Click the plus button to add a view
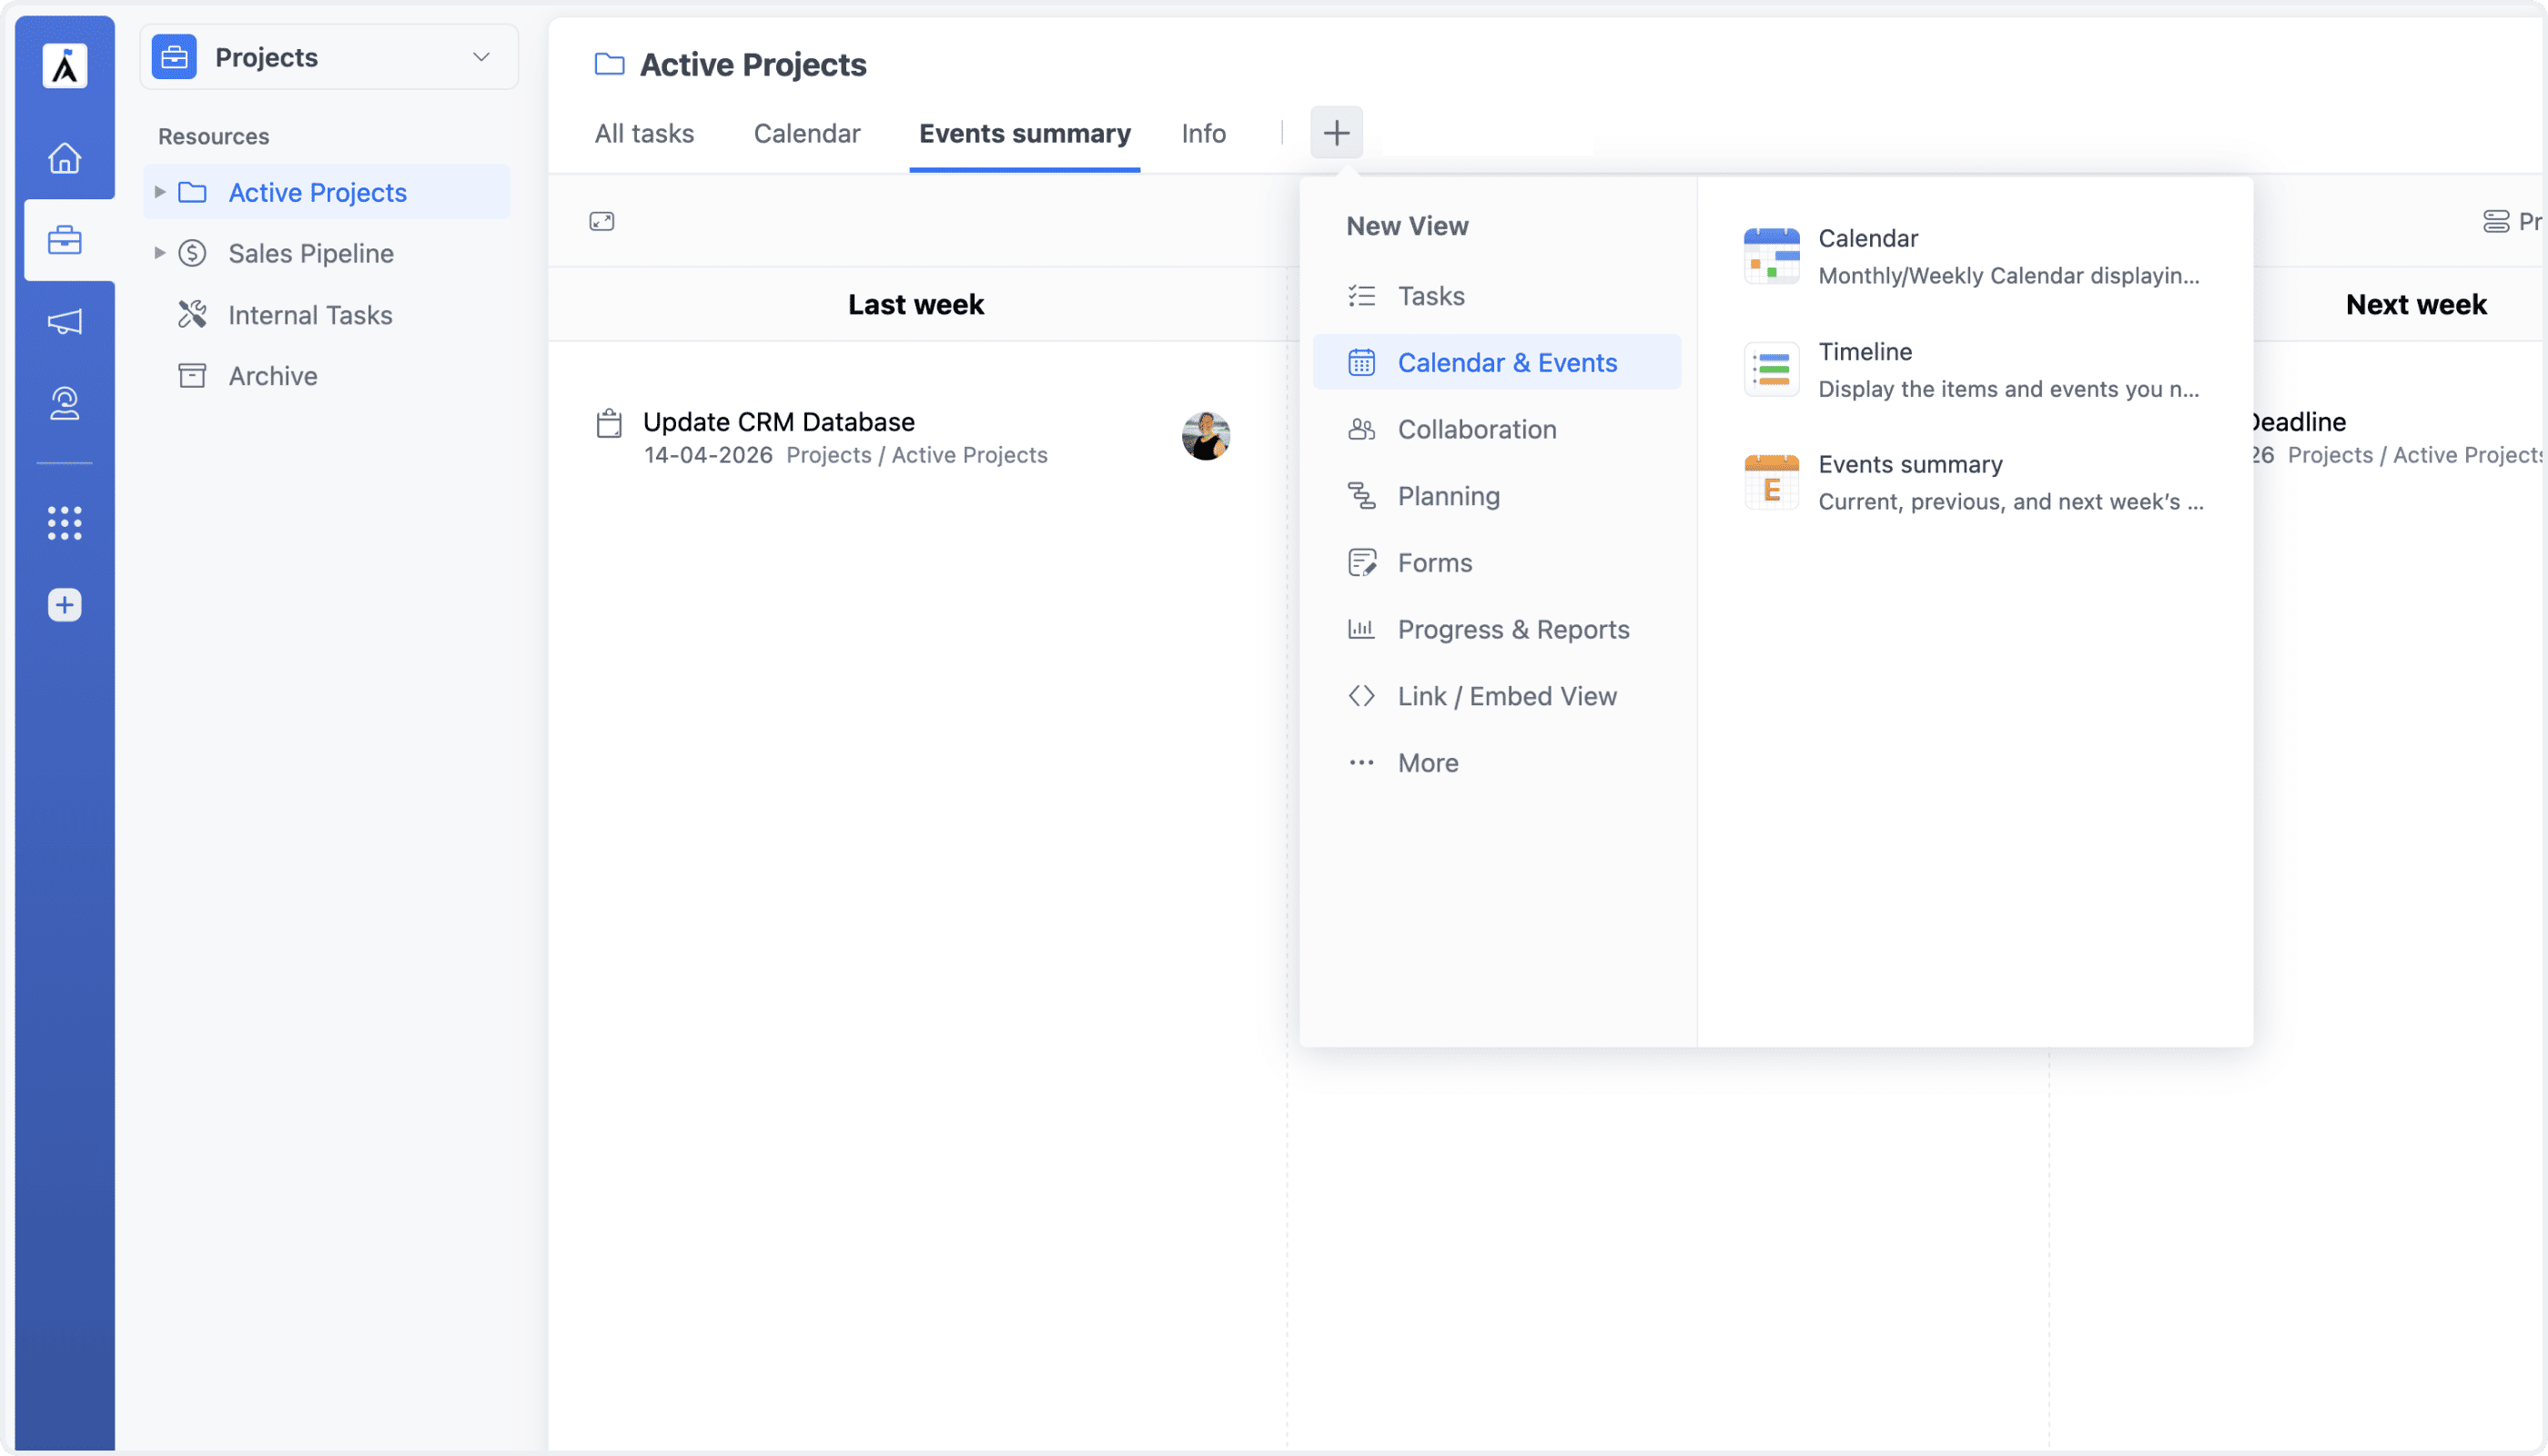 coord(1336,132)
